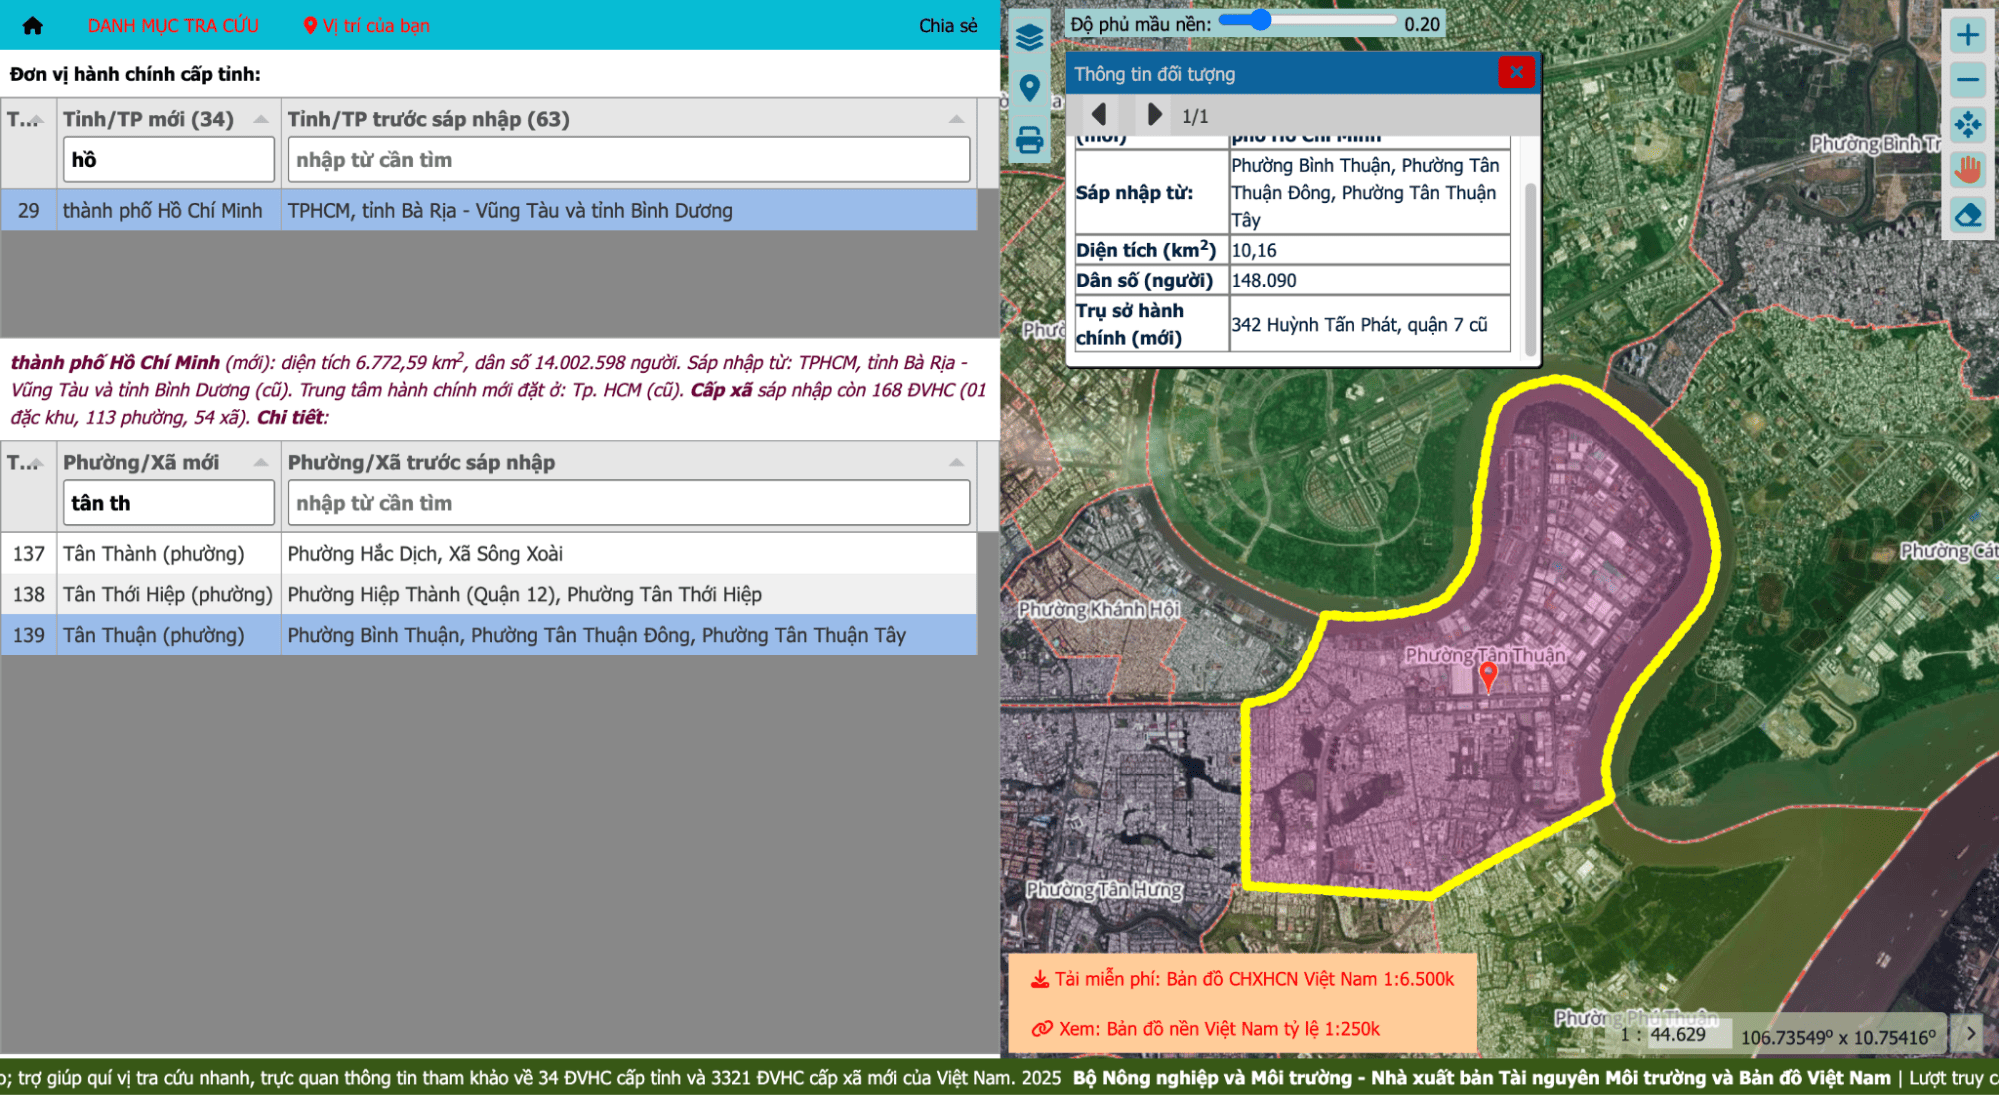Close the Thông tin đối tượng popup
This screenshot has width=1999, height=1096.
[1516, 72]
